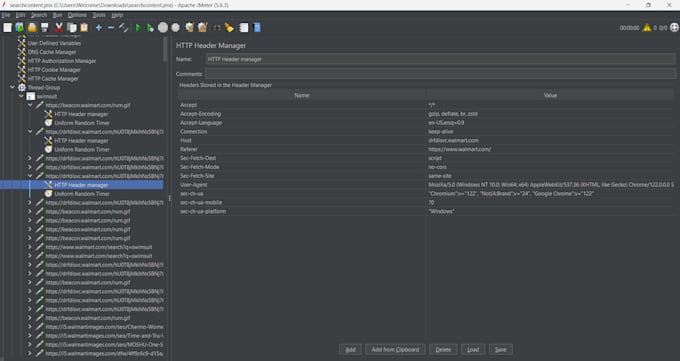Open the Edit menu
This screenshot has width=680, height=361.
coord(20,15)
